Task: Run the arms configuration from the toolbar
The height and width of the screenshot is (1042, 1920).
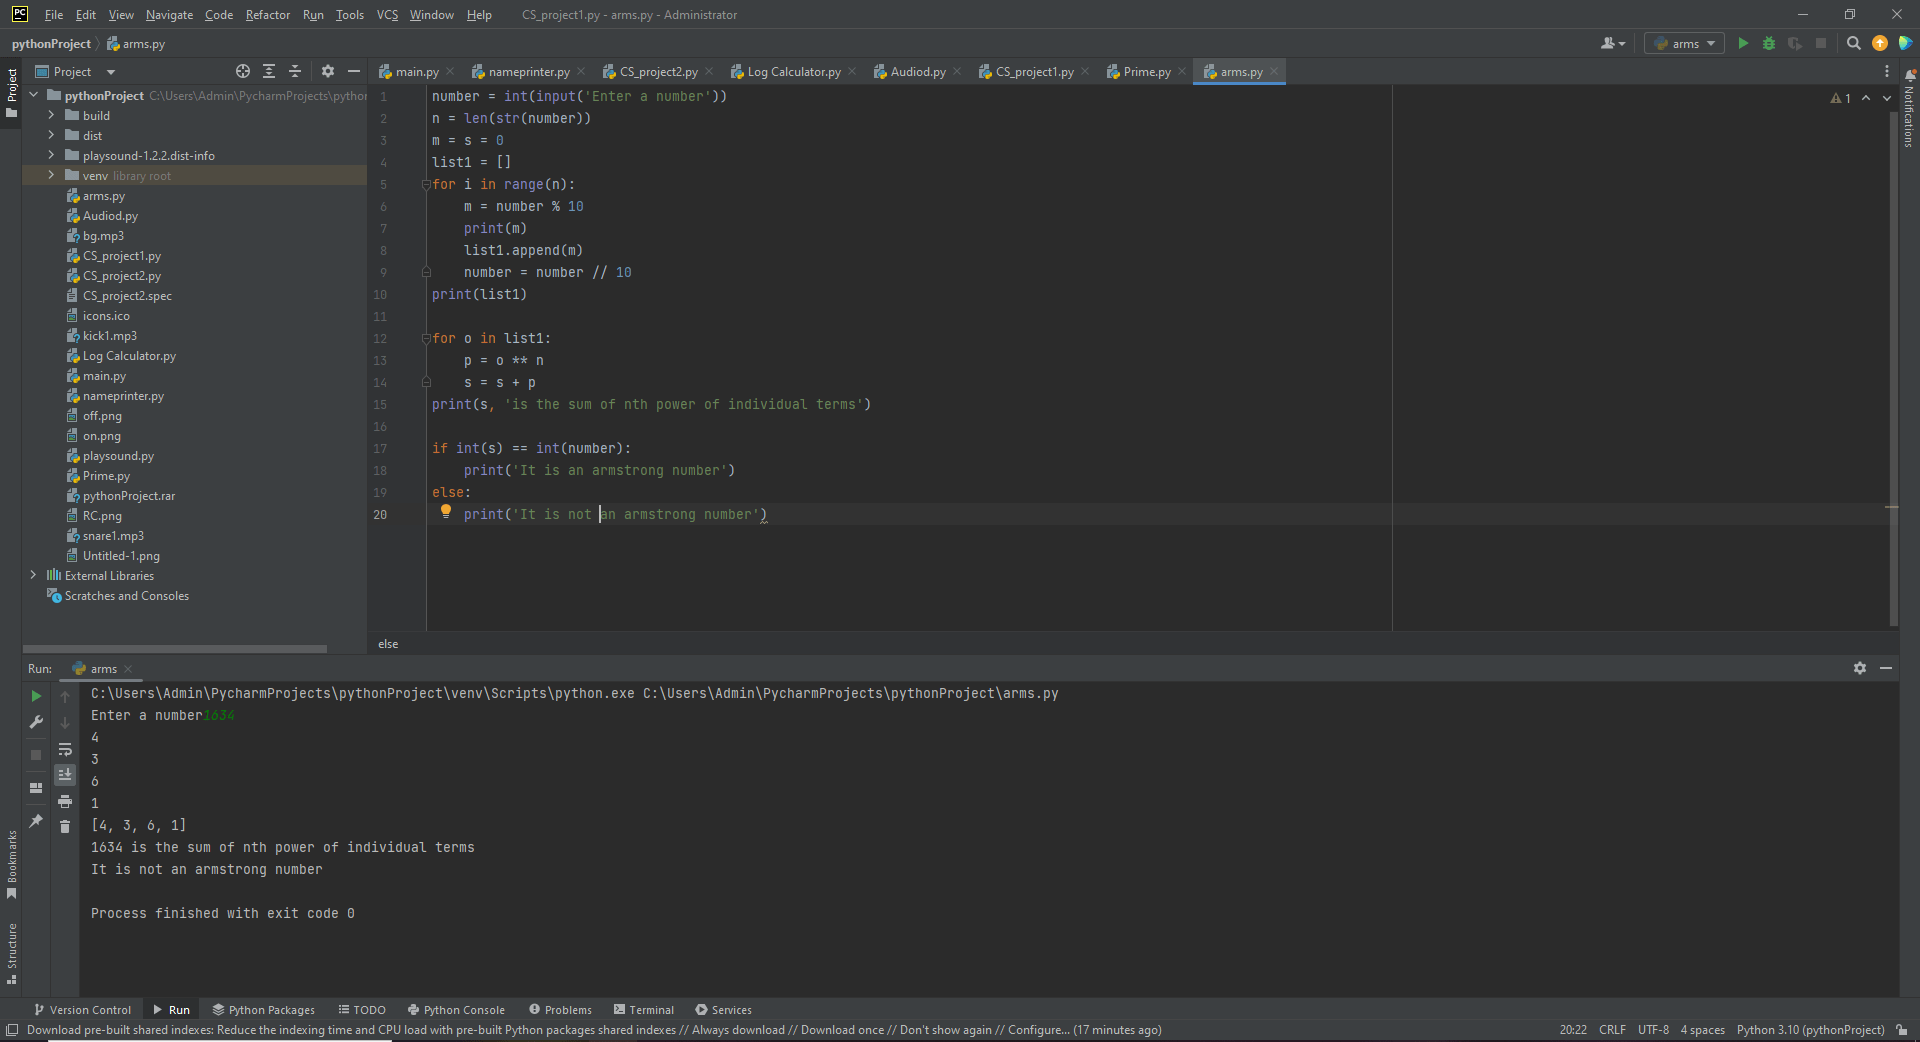Action: coord(1743,43)
